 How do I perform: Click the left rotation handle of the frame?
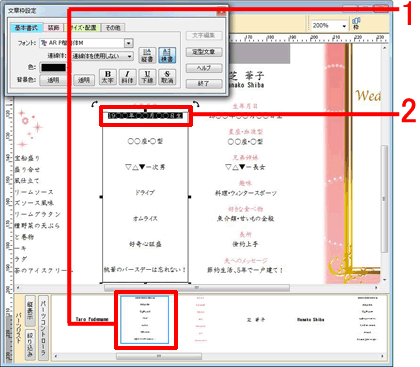coord(95,105)
